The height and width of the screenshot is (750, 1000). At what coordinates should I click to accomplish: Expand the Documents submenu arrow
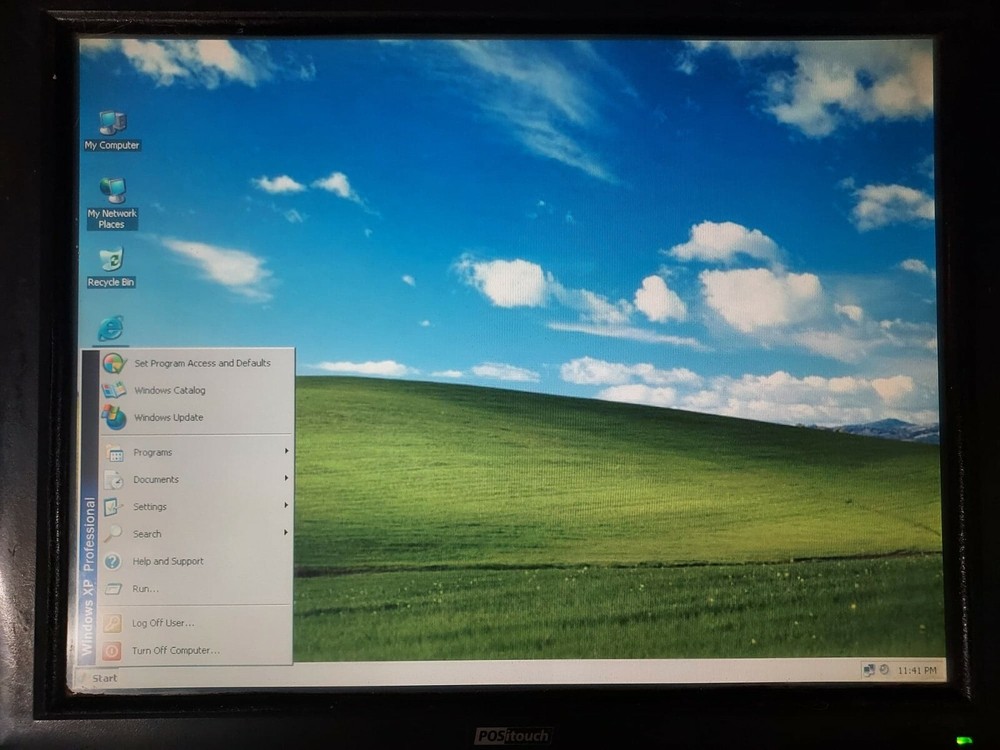[286, 479]
